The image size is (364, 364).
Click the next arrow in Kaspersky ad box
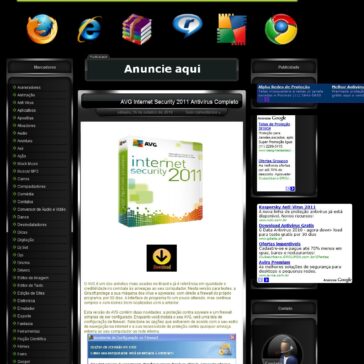[x=266, y=280]
